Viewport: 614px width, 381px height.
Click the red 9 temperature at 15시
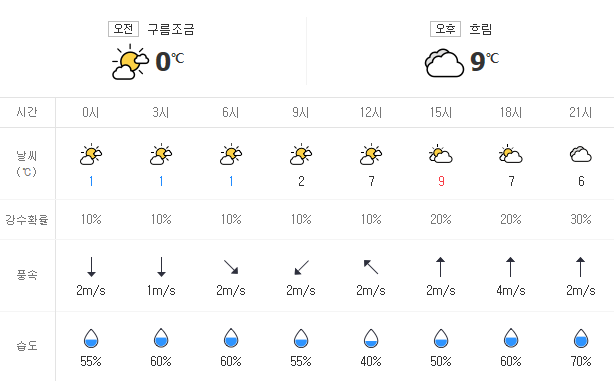441,181
